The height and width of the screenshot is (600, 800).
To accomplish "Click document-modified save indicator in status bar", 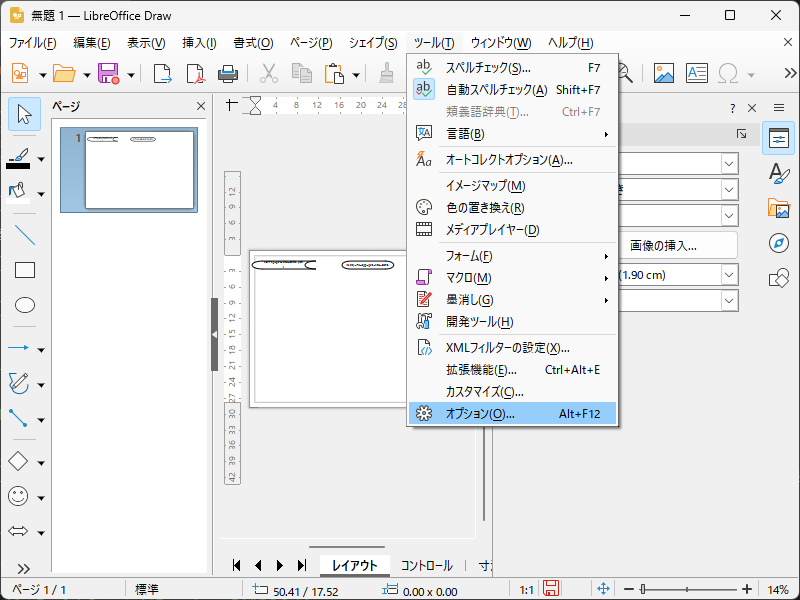I will click(551, 589).
